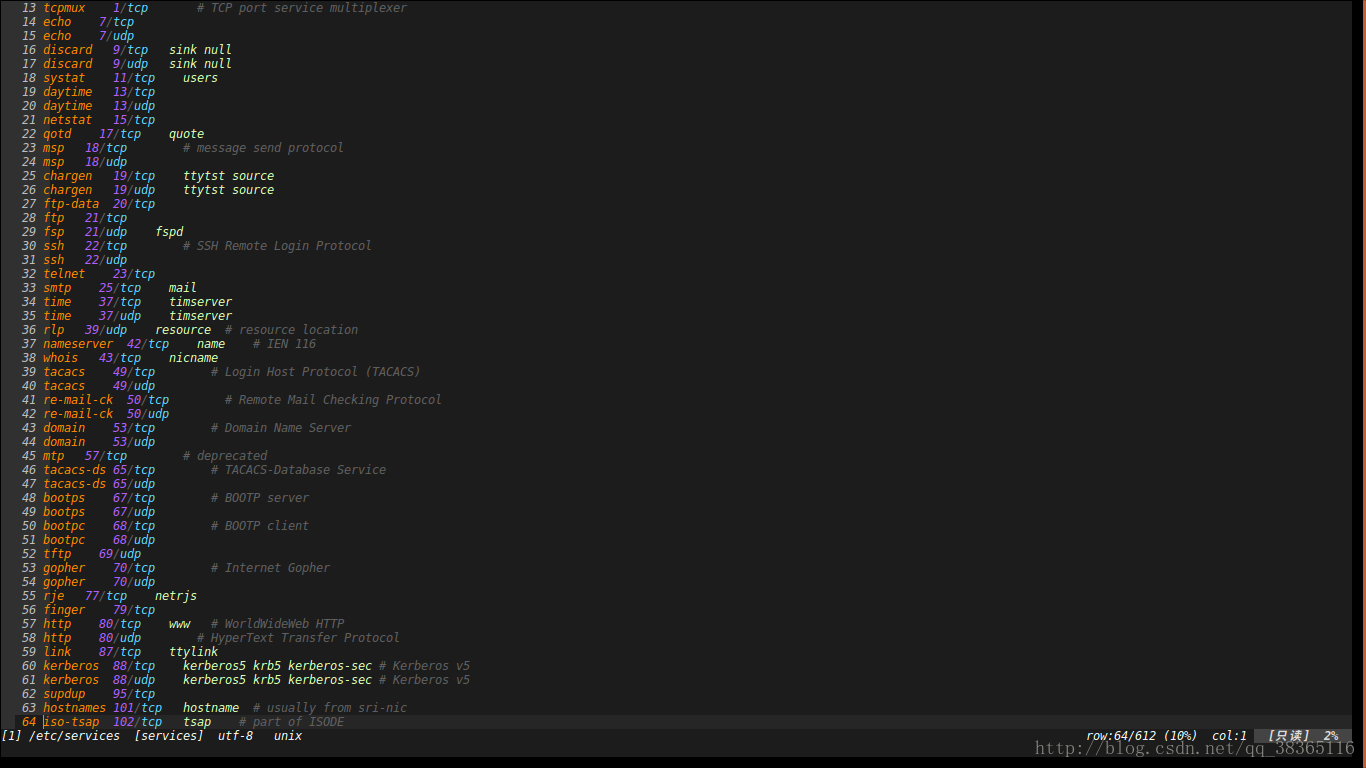Select comment '# Remote Mail Checking Protocol'
The width and height of the screenshot is (1366, 768).
coord(333,400)
